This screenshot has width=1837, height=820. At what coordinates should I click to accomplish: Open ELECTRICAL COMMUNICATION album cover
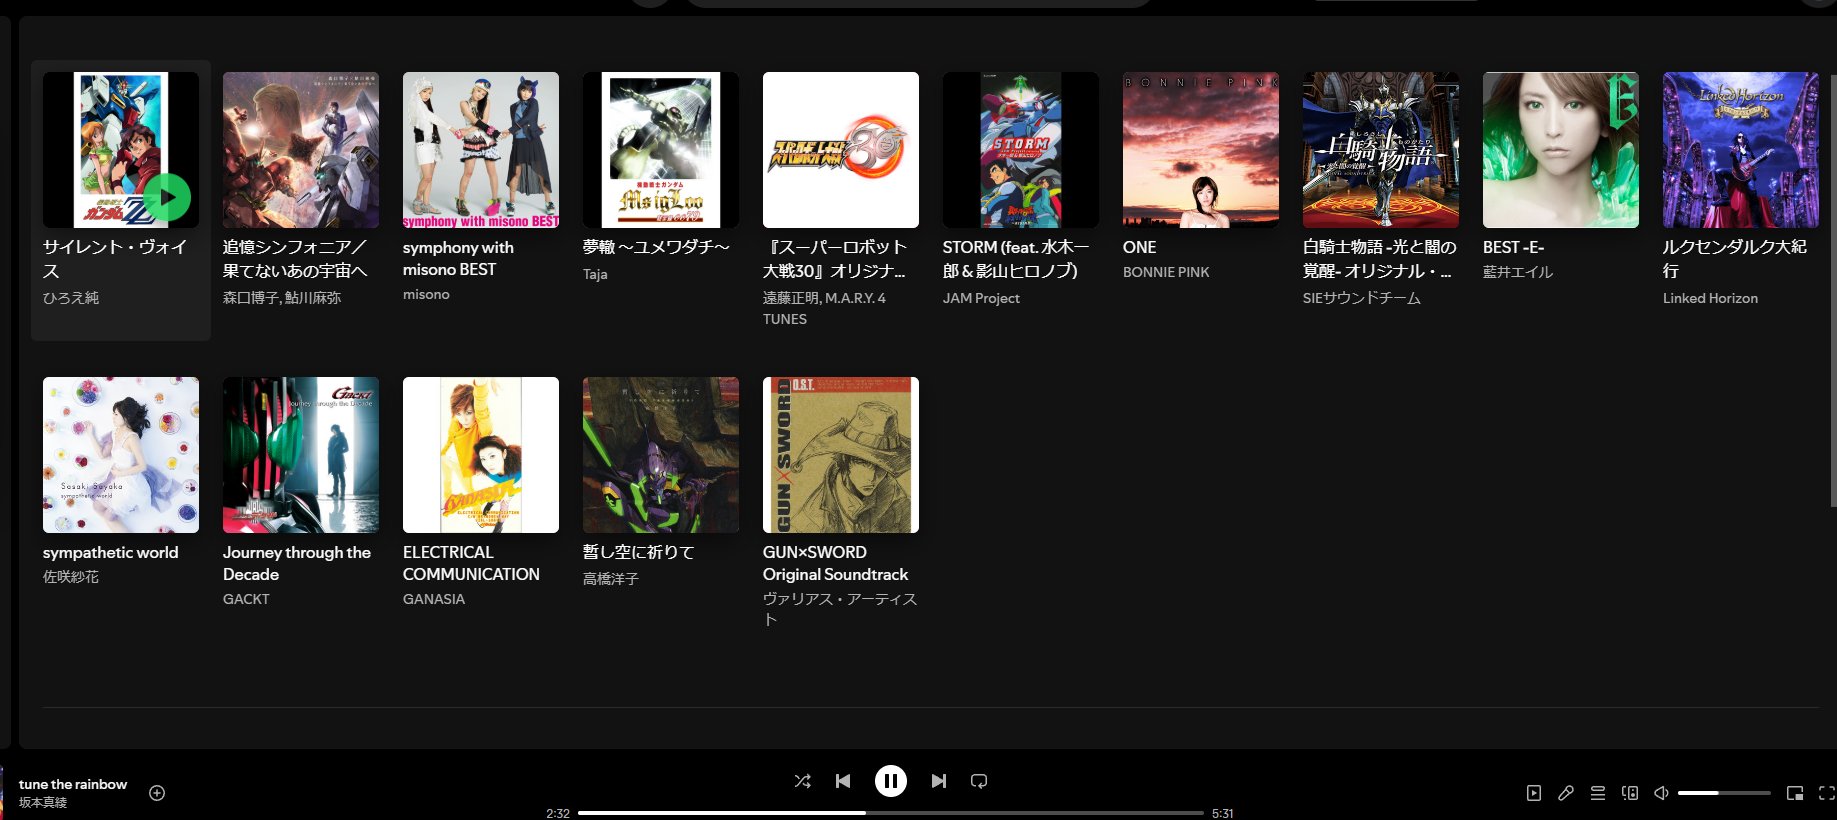(x=481, y=455)
